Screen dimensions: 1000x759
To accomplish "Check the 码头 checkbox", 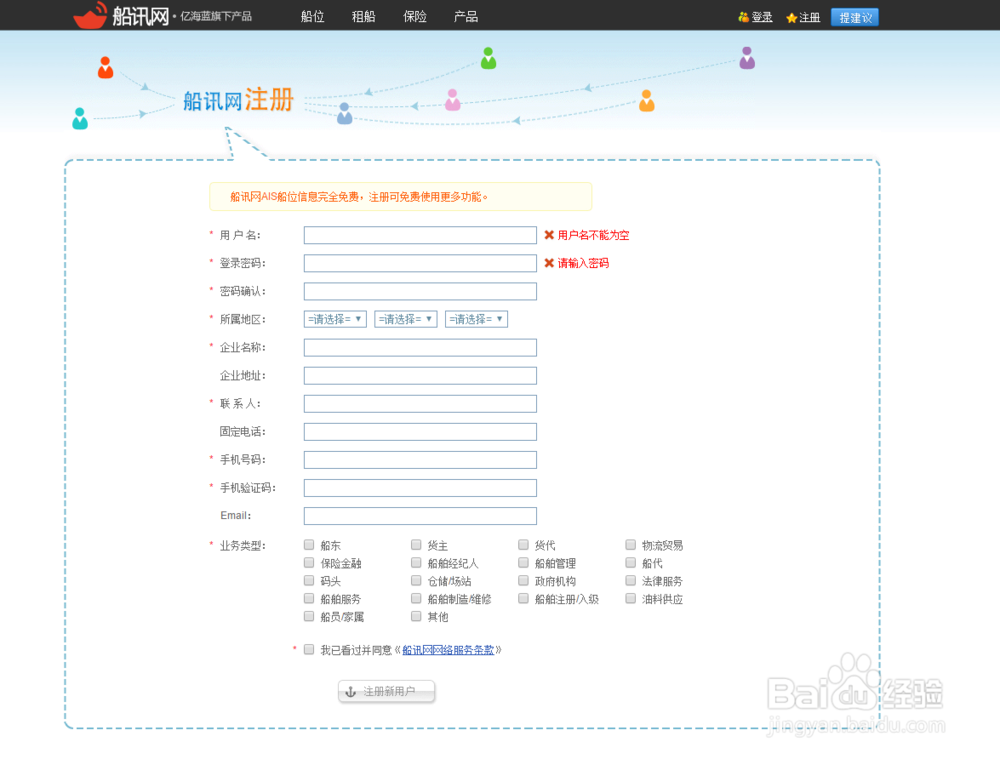I will pos(309,580).
